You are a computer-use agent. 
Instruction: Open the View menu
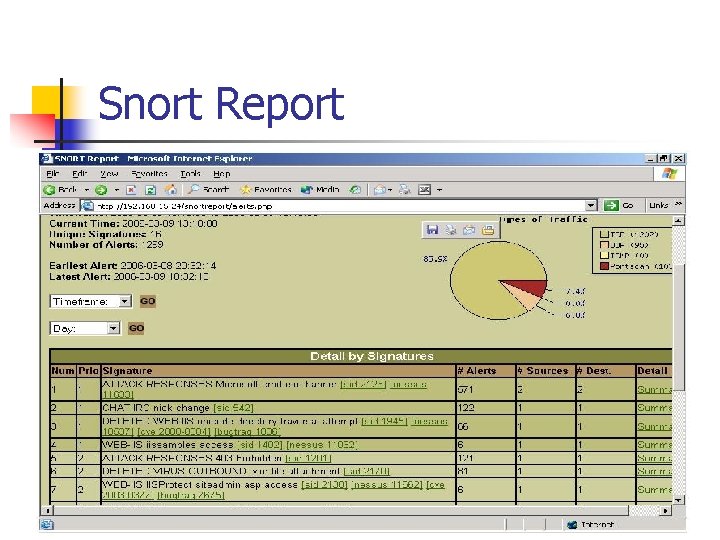click(x=109, y=174)
